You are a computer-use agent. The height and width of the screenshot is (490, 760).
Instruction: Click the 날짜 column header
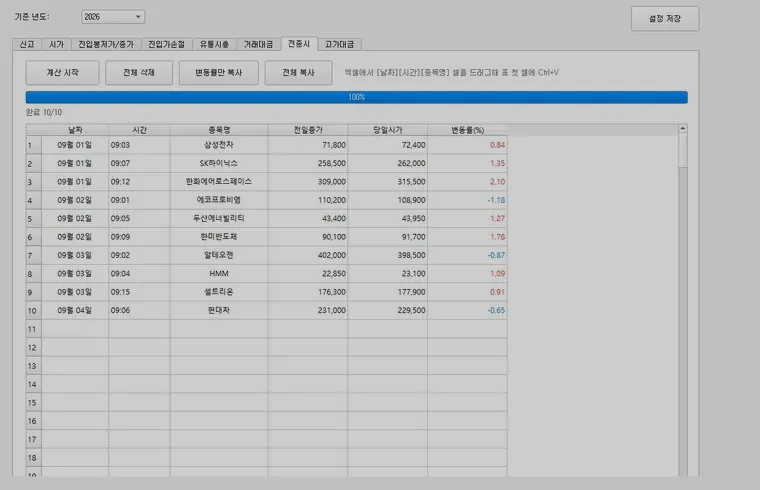(75, 130)
